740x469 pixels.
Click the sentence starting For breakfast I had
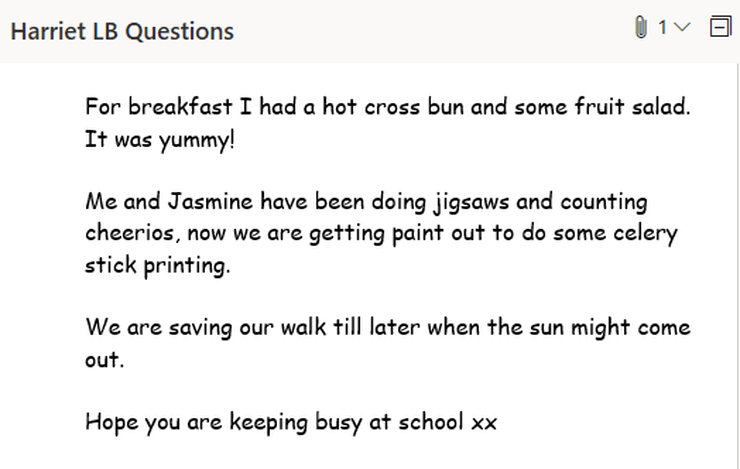coord(387,107)
